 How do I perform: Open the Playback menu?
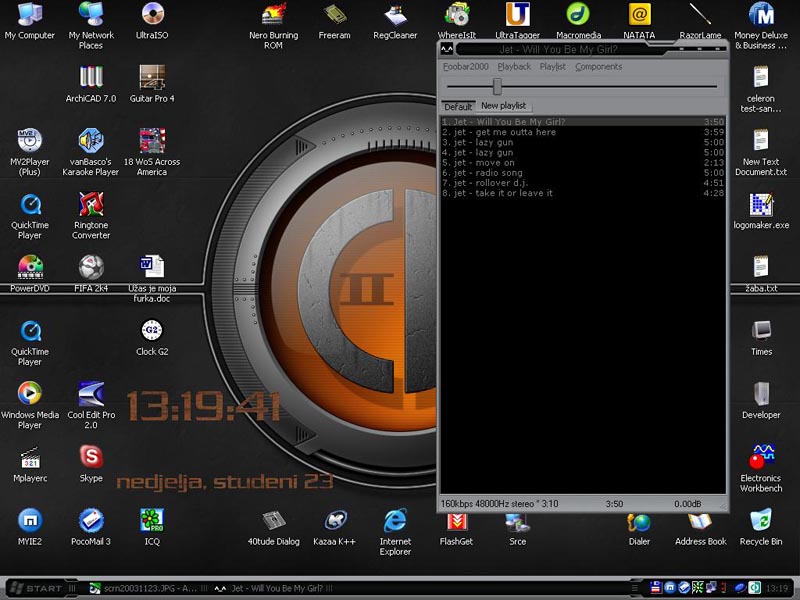pyautogui.click(x=514, y=67)
